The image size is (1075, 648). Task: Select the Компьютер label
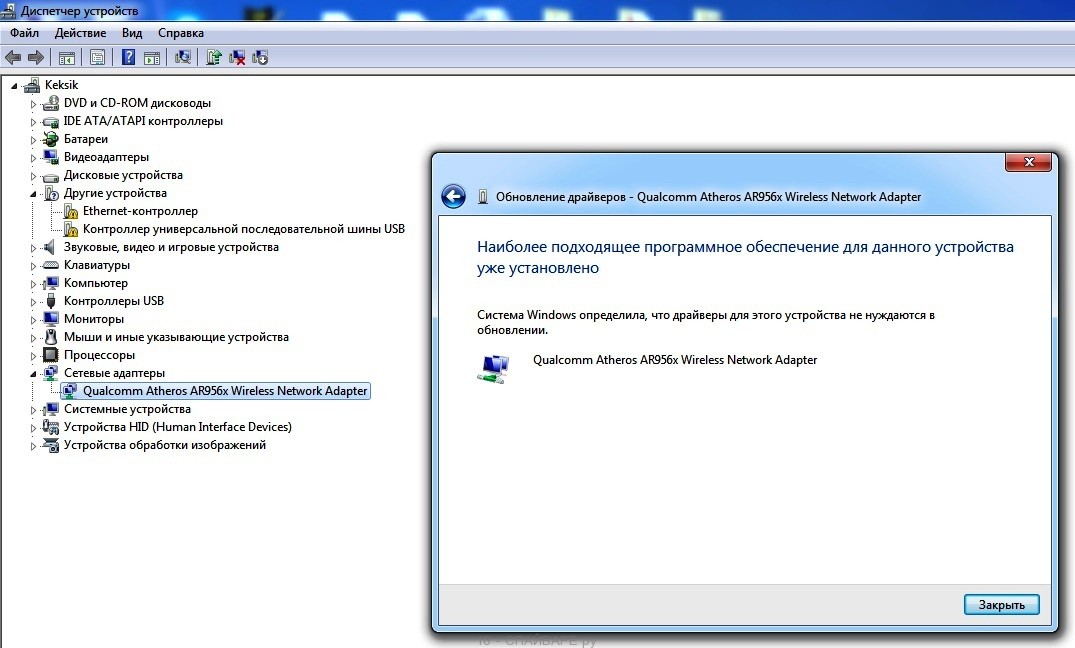(x=95, y=283)
